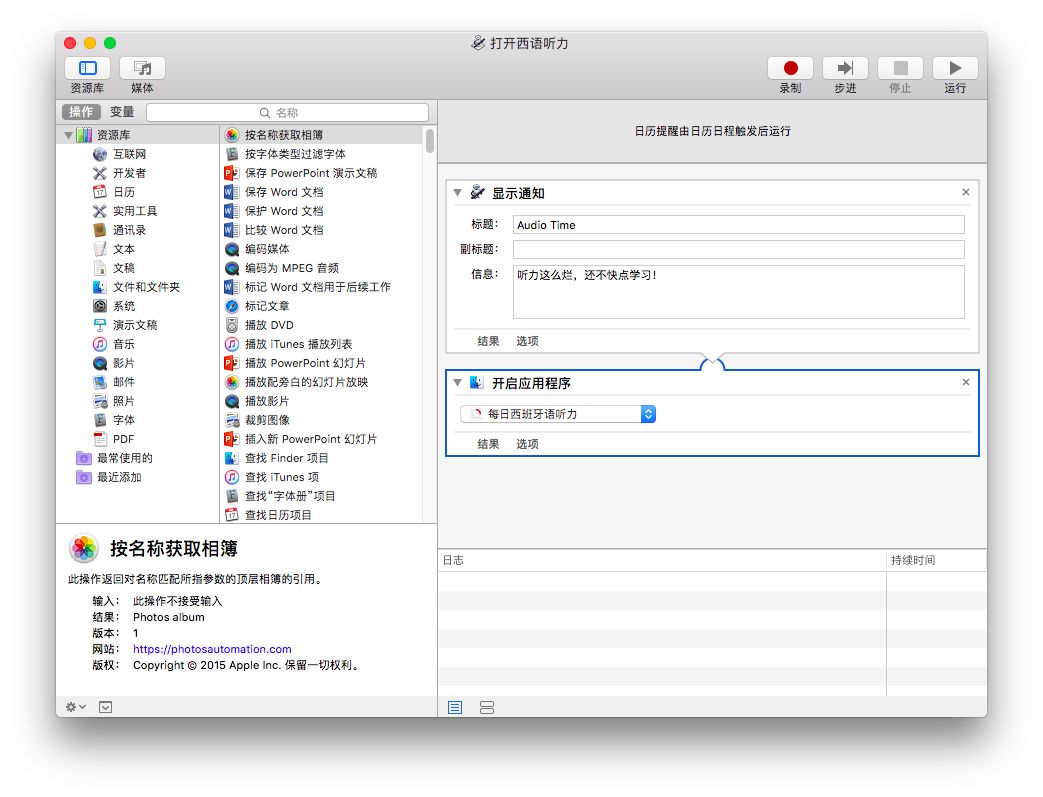Image resolution: width=1043 pixels, height=797 pixels.
Task: Click 选项 under the 显示通知 action
Action: pyautogui.click(x=527, y=341)
